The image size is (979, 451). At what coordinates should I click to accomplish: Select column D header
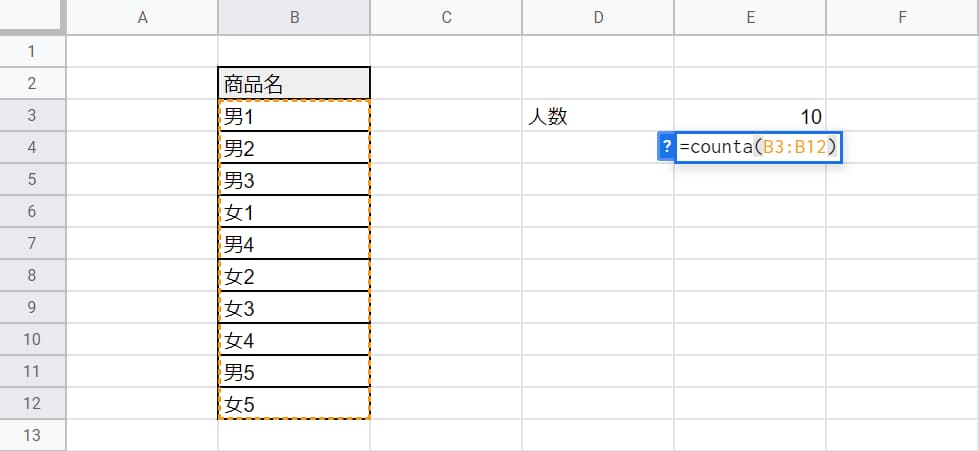598,17
